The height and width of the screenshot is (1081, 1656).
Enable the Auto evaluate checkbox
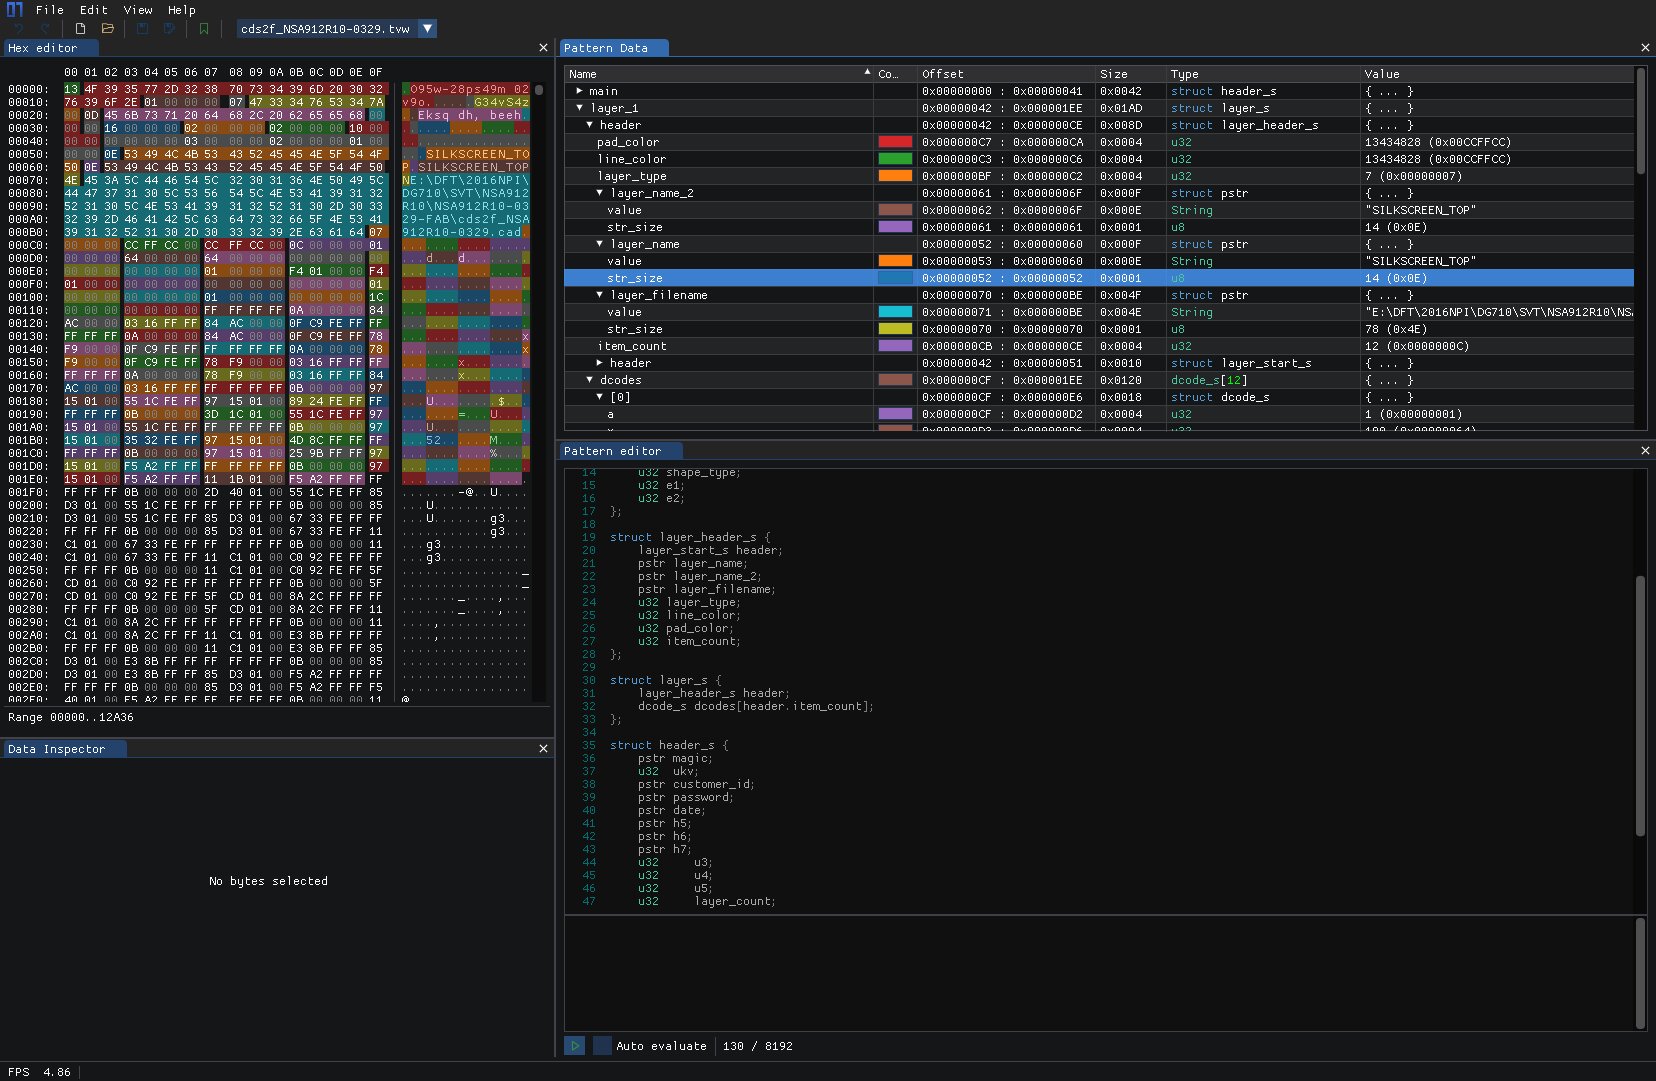click(x=602, y=1046)
